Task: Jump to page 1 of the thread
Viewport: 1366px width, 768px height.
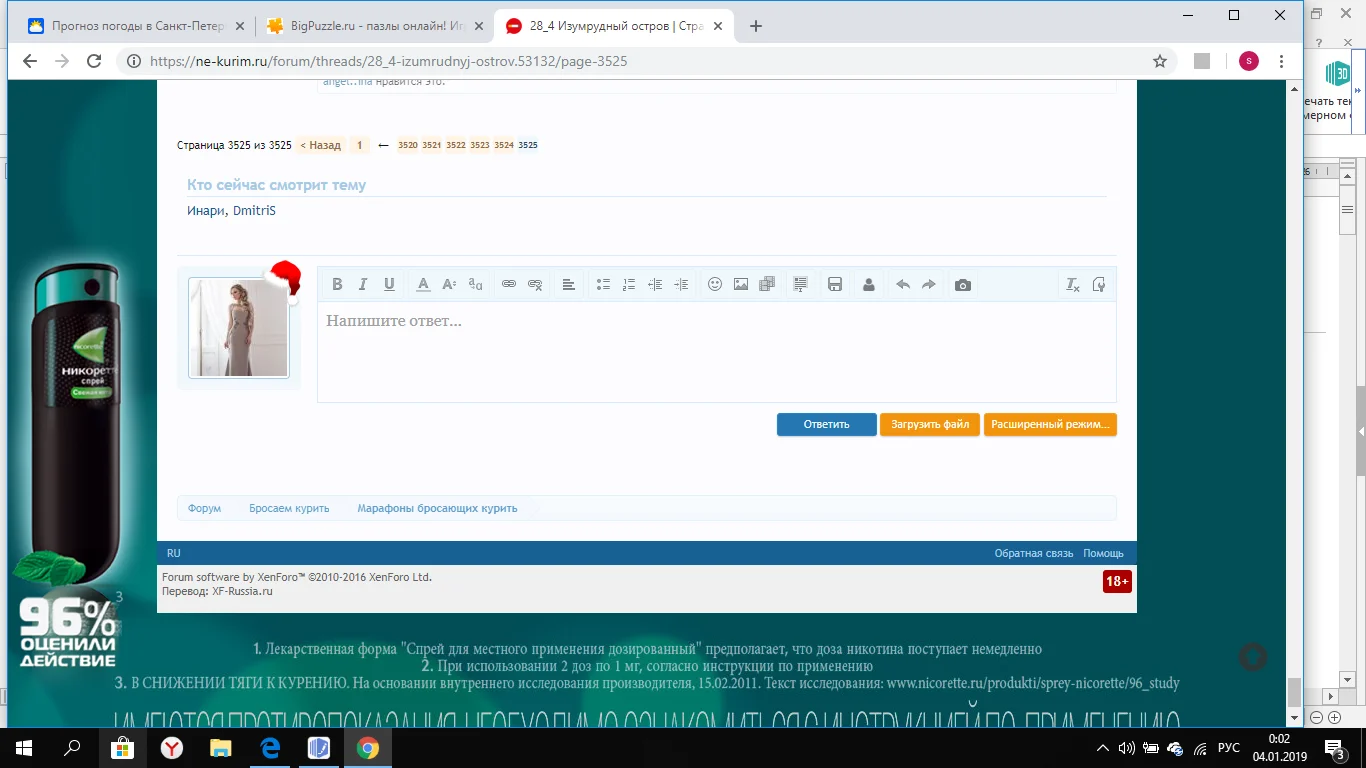Action: pyautogui.click(x=360, y=145)
